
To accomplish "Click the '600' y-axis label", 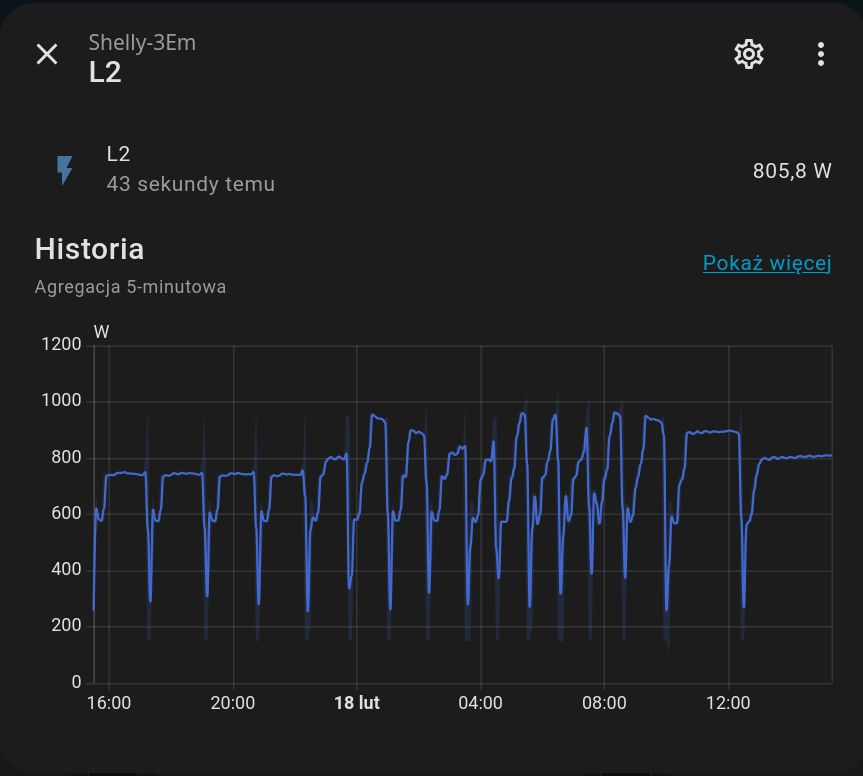I will click(66, 513).
